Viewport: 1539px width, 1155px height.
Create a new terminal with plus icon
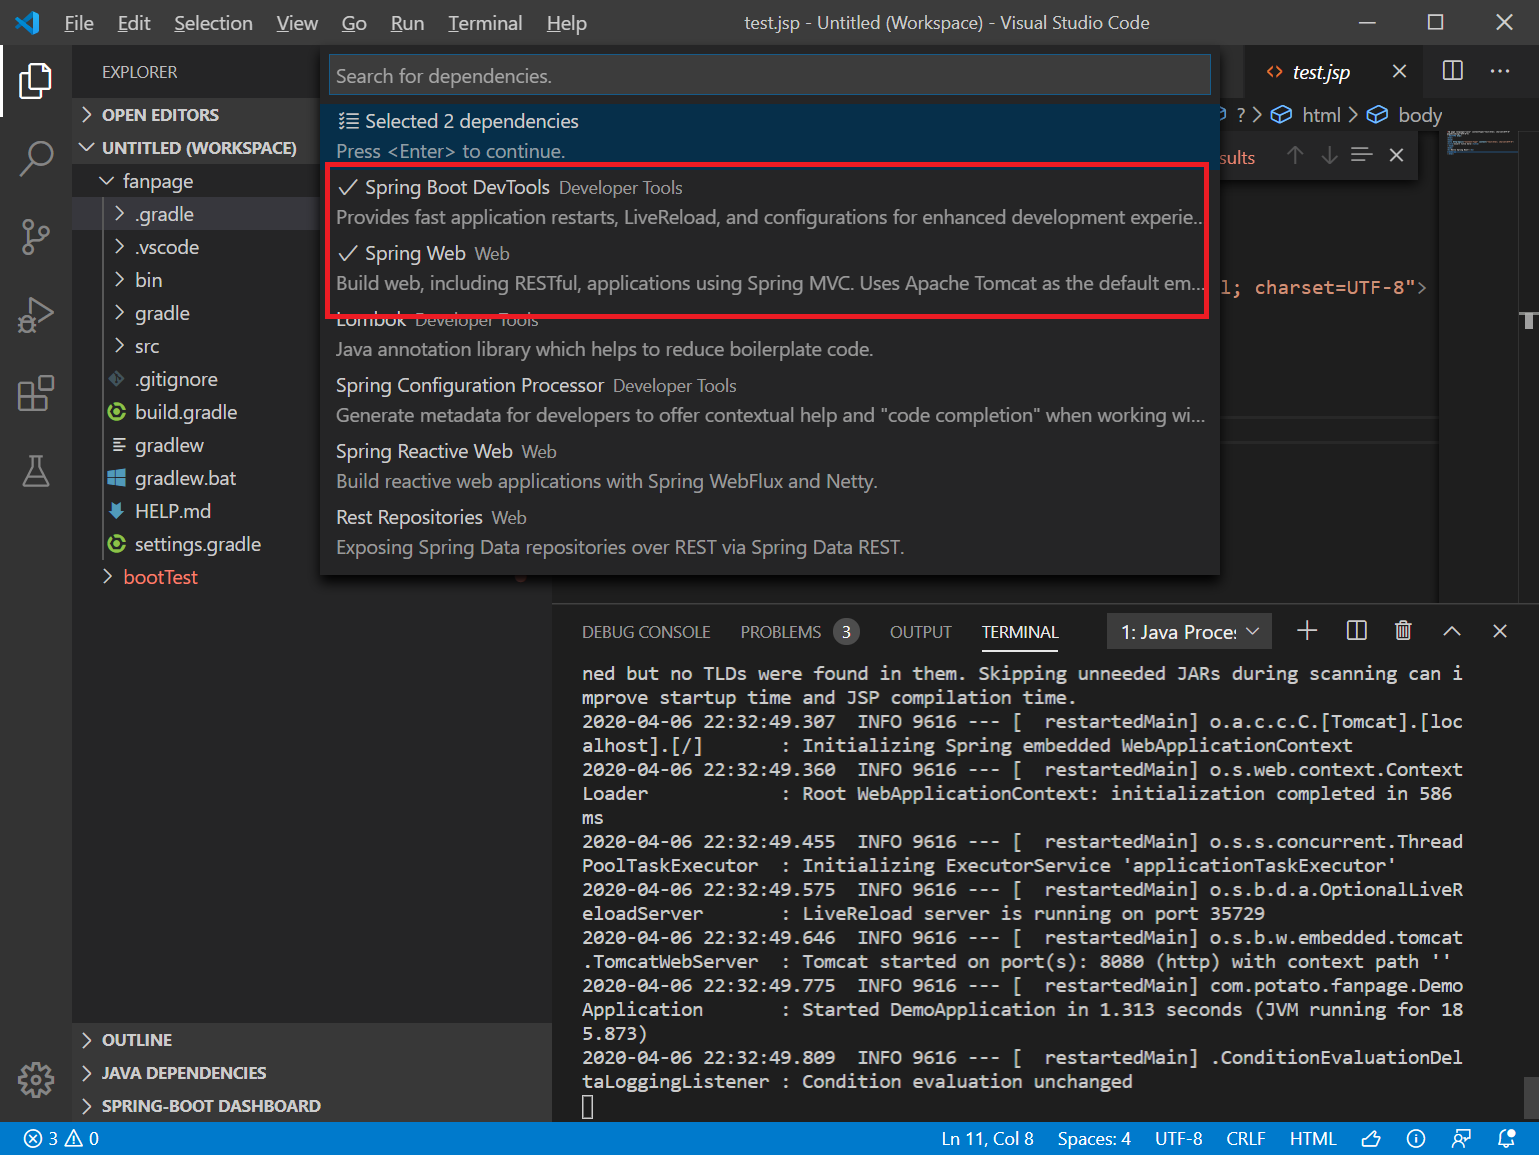coord(1307,631)
